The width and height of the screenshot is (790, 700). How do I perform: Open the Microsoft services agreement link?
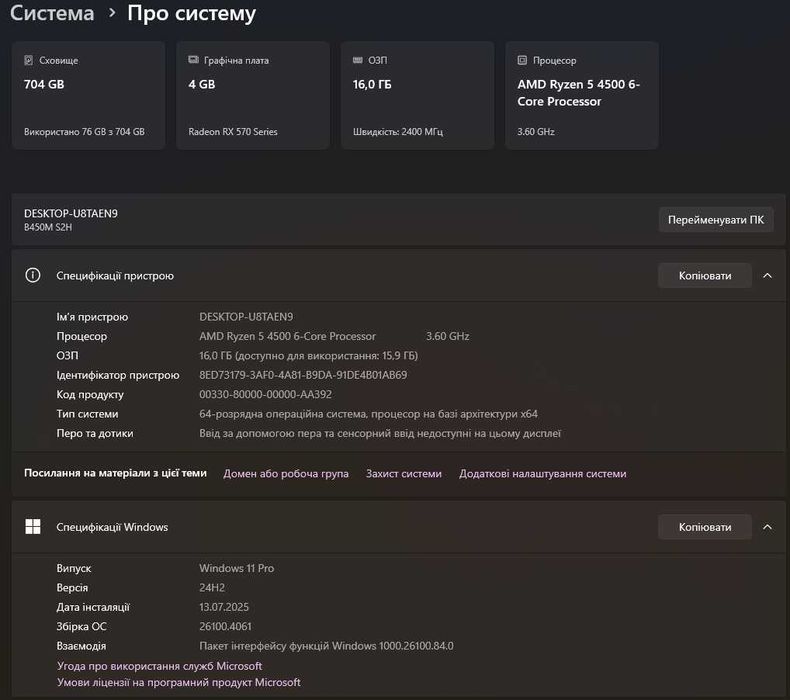click(x=159, y=666)
